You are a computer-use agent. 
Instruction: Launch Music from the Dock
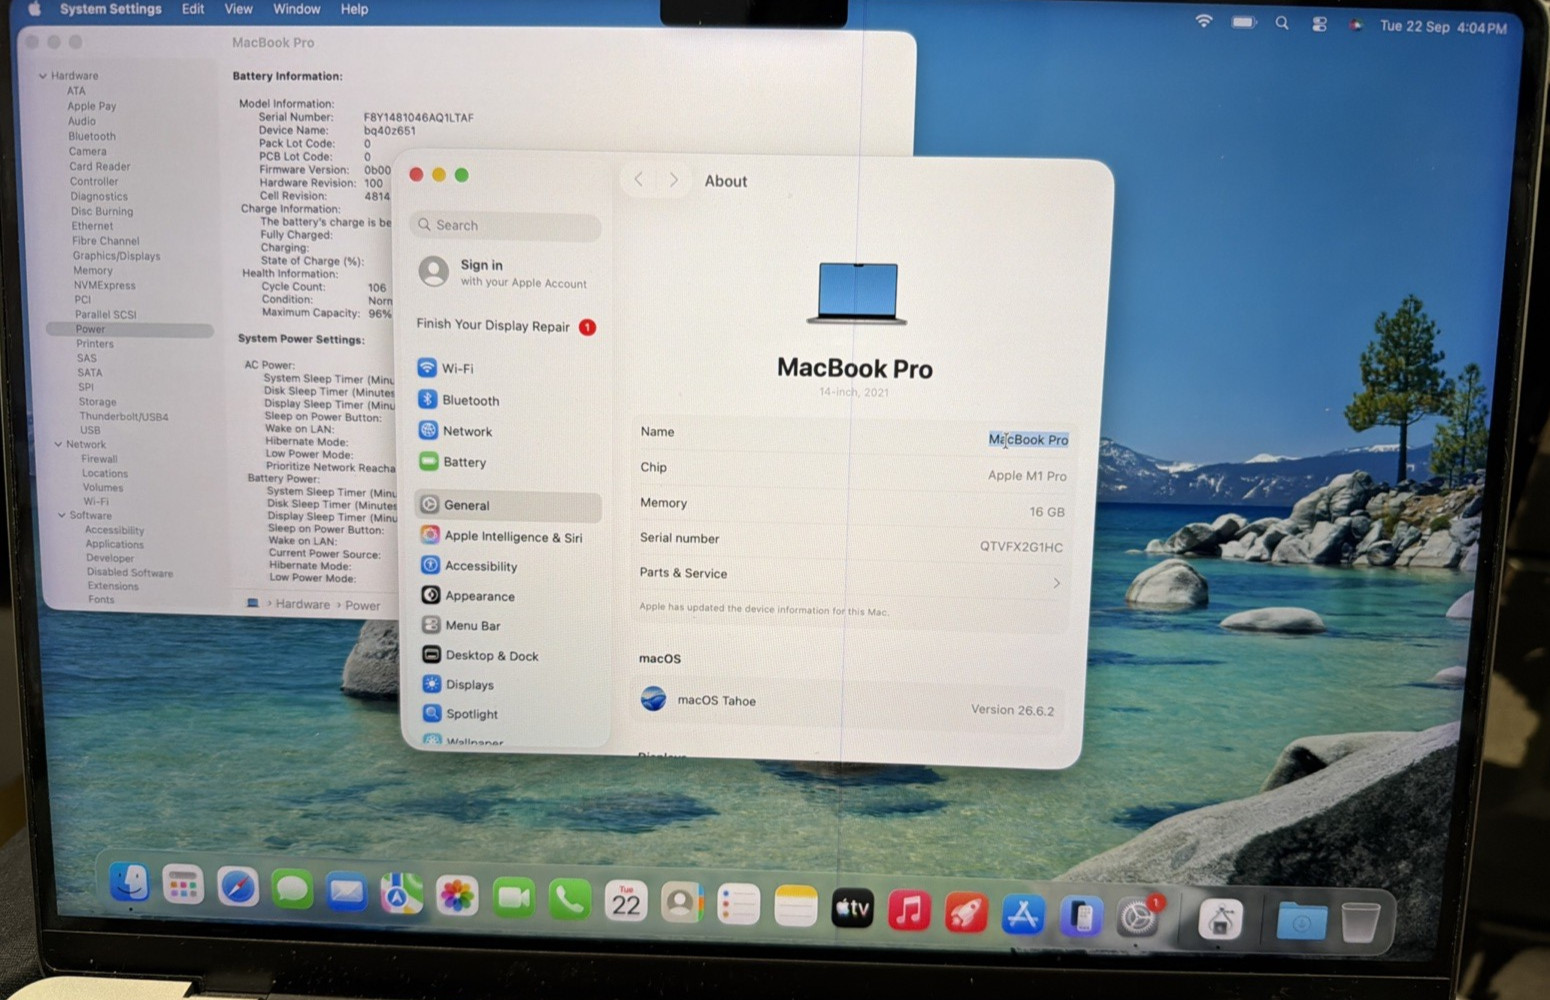[x=909, y=911]
